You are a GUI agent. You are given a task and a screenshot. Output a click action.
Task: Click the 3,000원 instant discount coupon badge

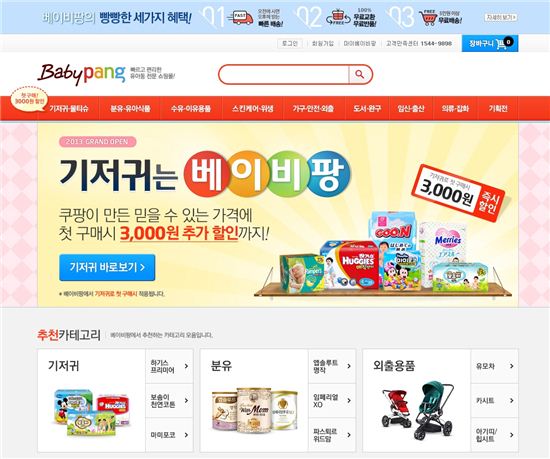point(457,193)
